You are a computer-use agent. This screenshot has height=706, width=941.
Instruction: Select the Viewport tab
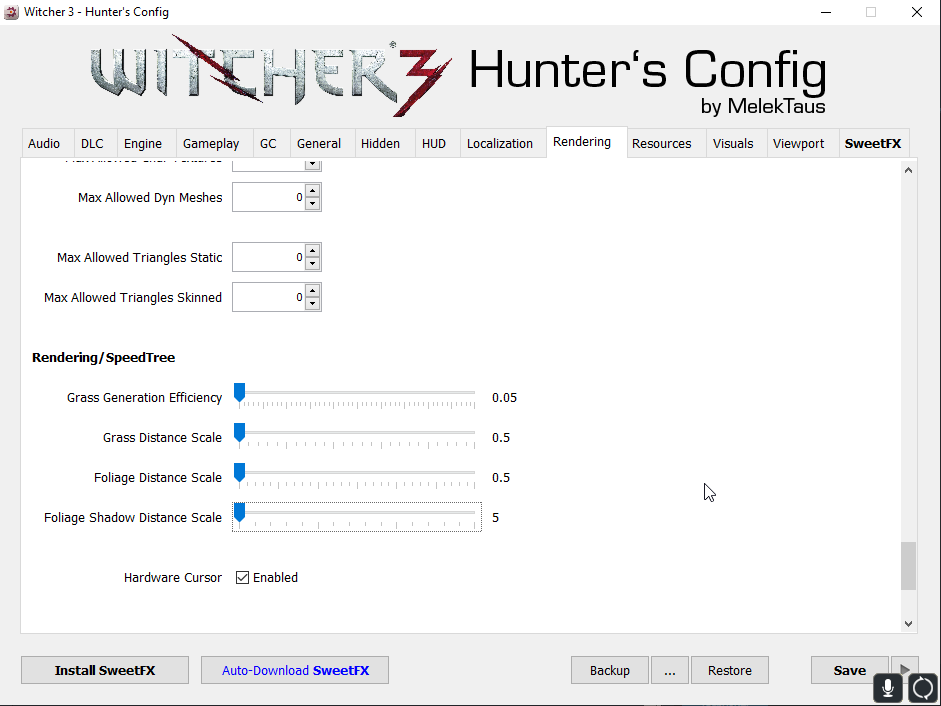[x=803, y=143]
